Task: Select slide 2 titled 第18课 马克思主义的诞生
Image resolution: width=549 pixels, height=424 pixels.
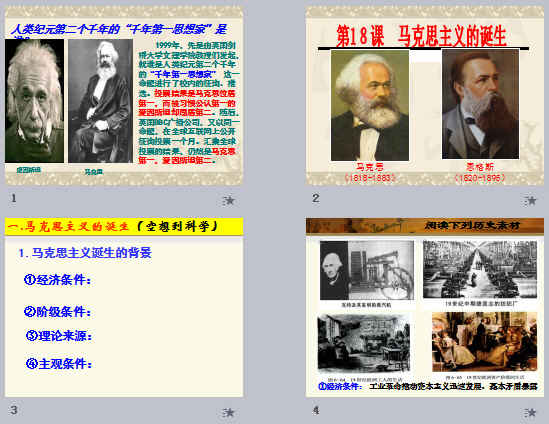Action: coord(425,95)
